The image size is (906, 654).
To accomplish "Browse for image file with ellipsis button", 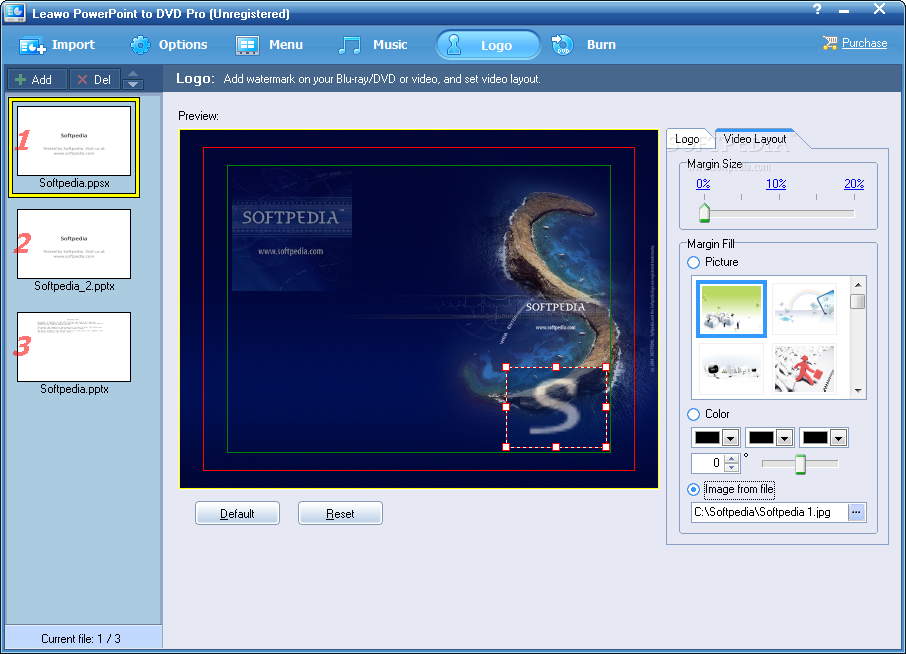I will (x=856, y=512).
